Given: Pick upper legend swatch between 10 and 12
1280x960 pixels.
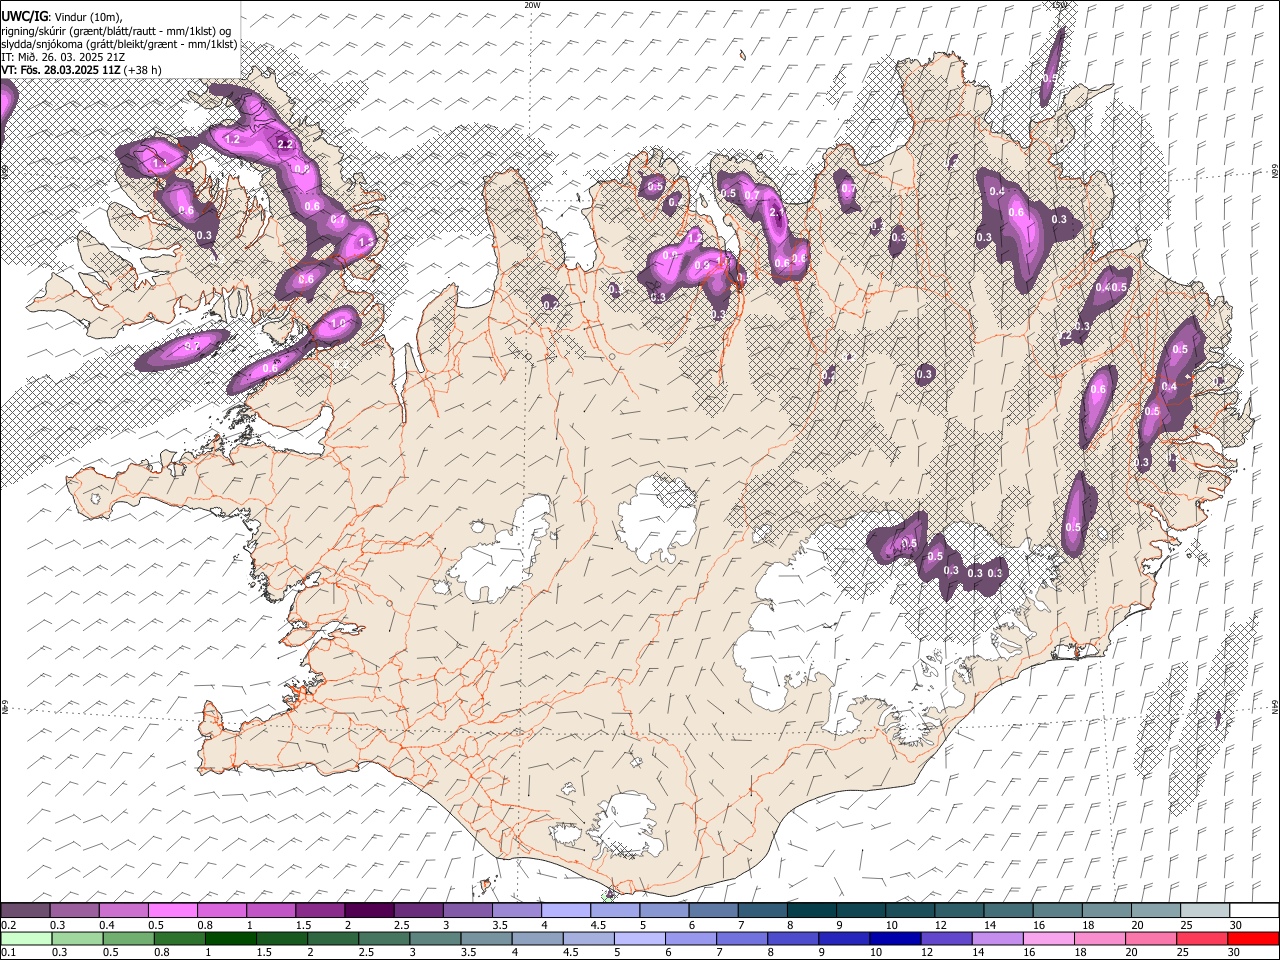Looking at the screenshot, I should 909,910.
